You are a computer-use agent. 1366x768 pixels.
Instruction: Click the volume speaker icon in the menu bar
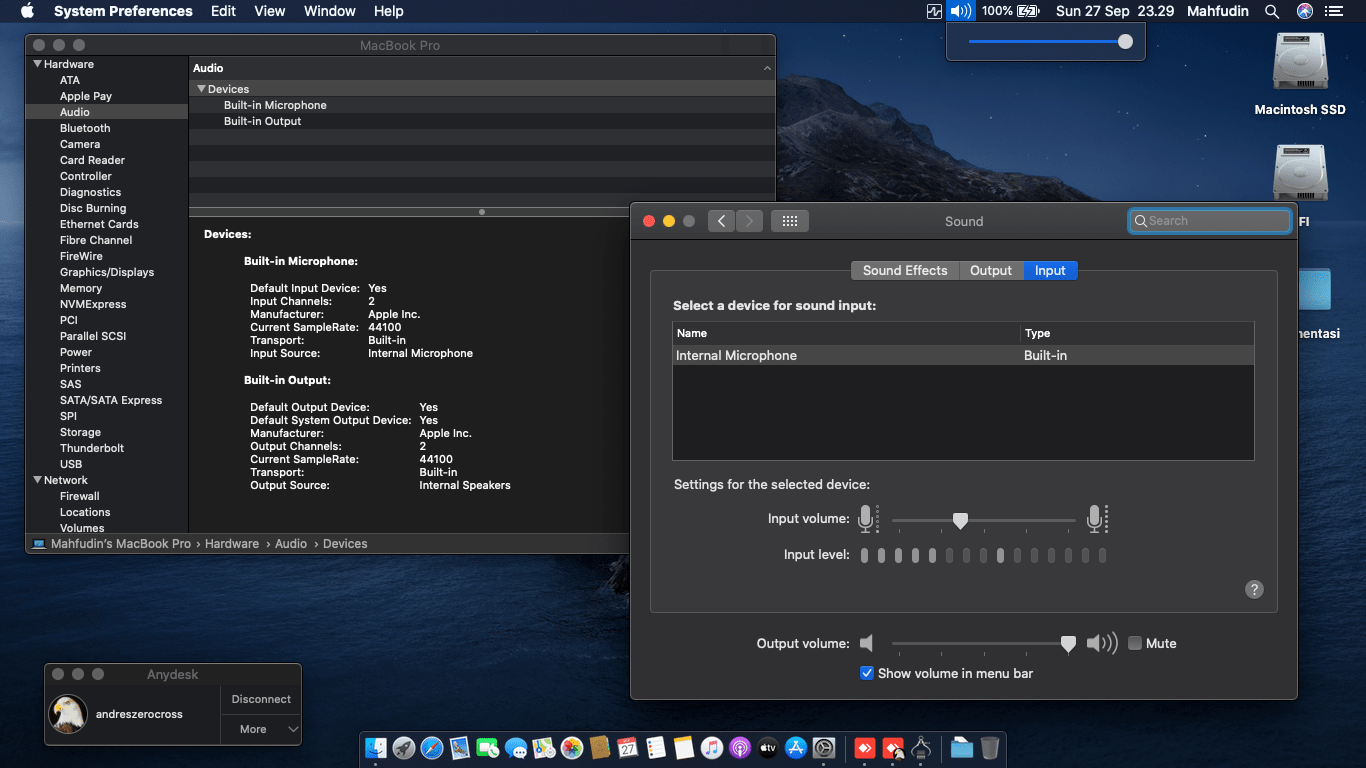(x=961, y=11)
